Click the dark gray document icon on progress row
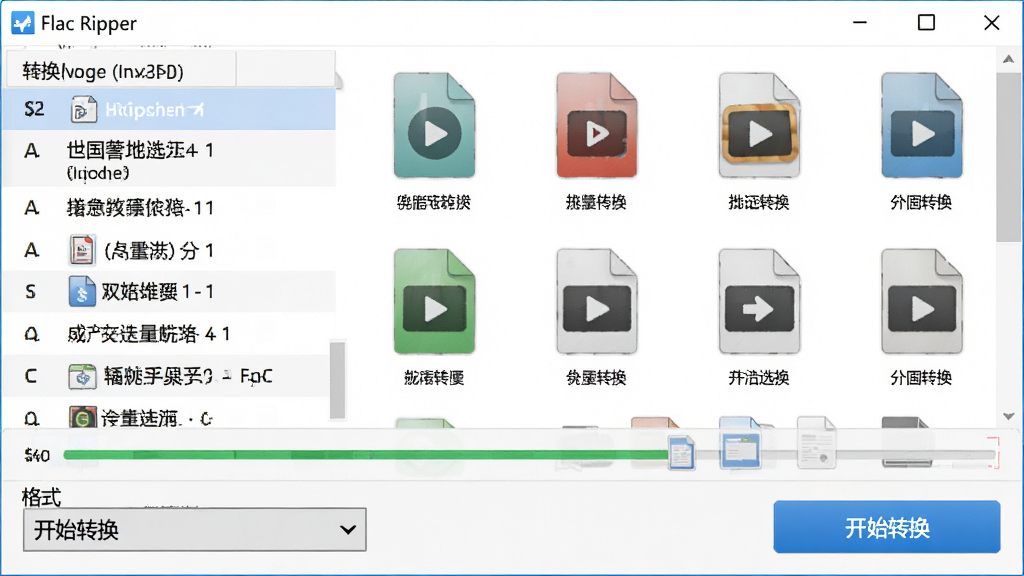 click(906, 443)
